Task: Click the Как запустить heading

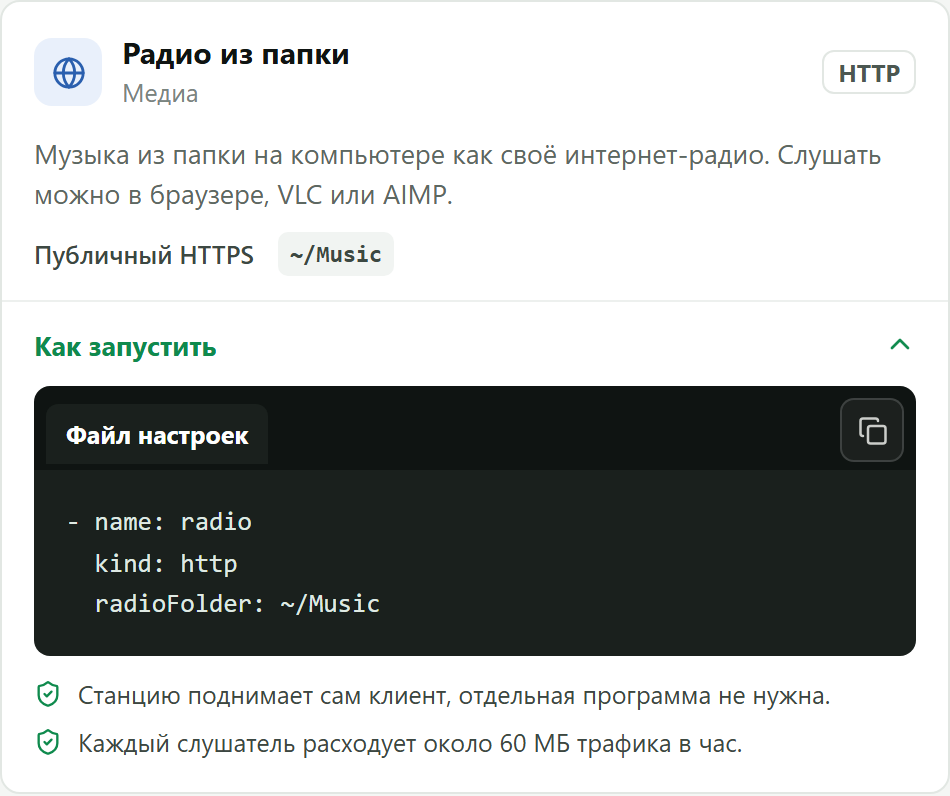Action: point(125,347)
